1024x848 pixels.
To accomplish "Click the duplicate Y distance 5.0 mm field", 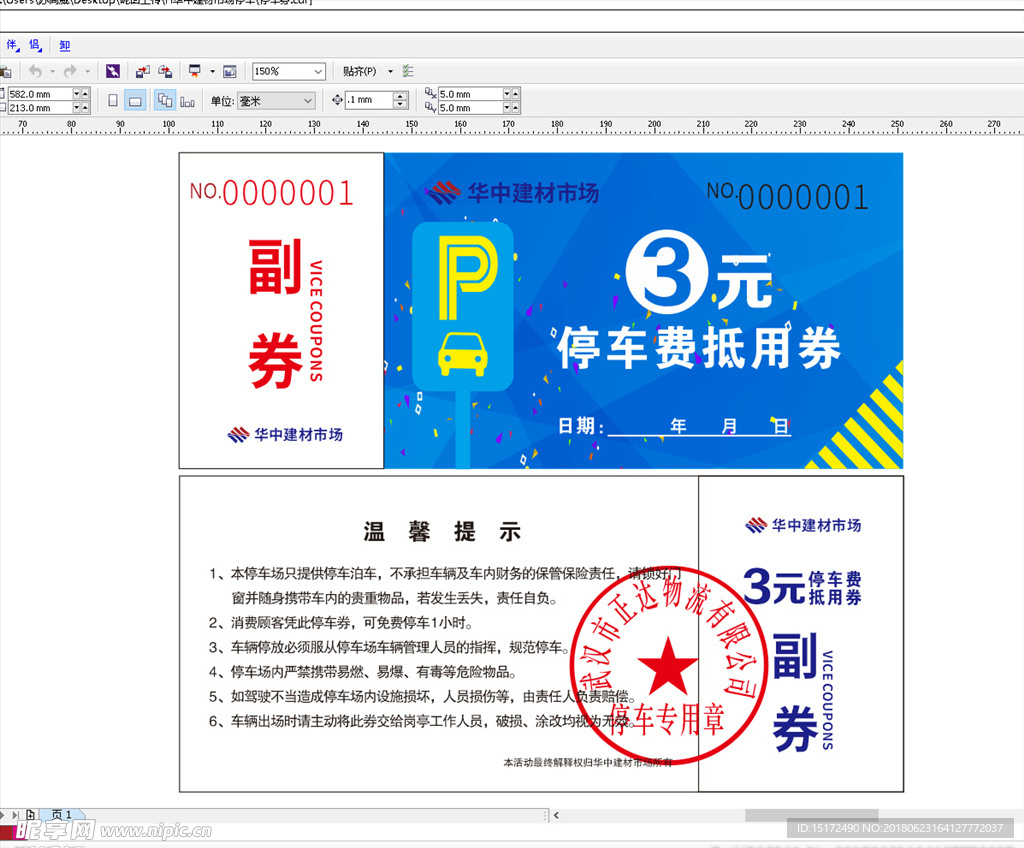I will [x=470, y=108].
